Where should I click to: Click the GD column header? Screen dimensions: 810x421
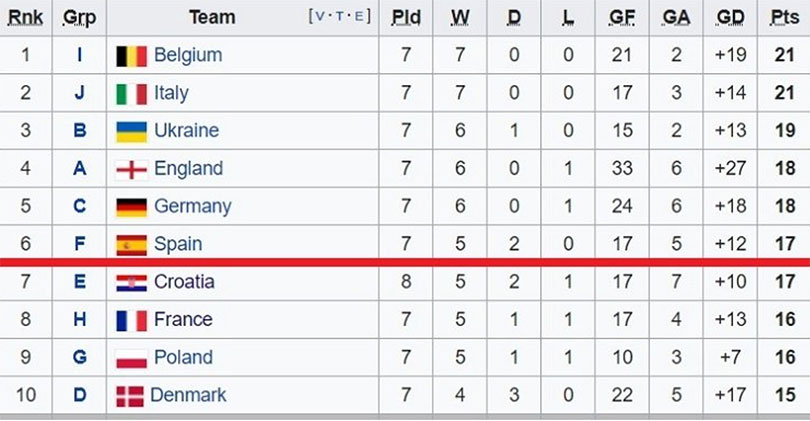730,17
